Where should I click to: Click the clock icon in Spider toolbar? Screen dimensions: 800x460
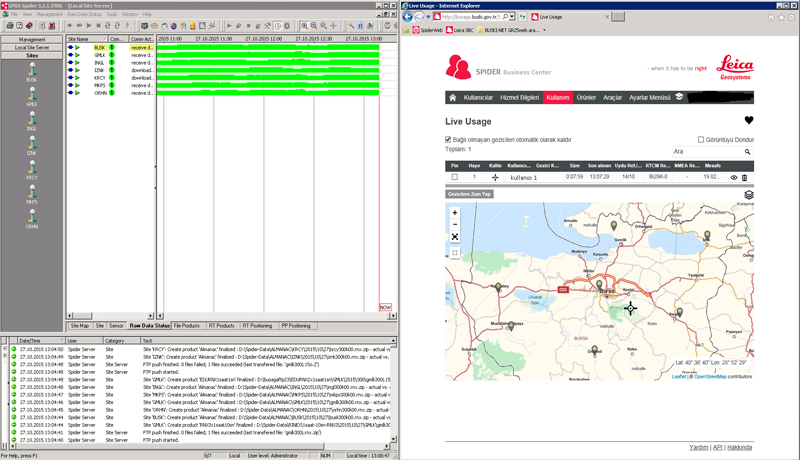(278, 25)
